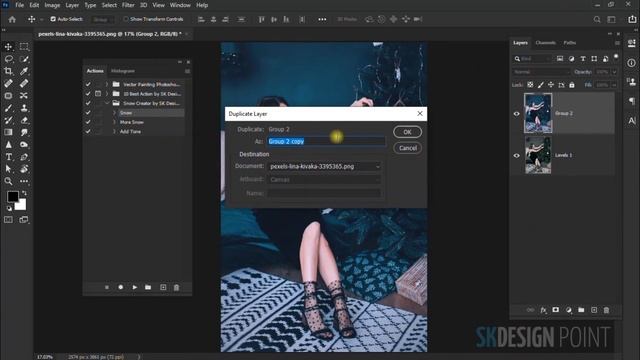Viewport: 640px width, 360px height.
Task: Select the Eyedropper tool
Action: coord(24,71)
